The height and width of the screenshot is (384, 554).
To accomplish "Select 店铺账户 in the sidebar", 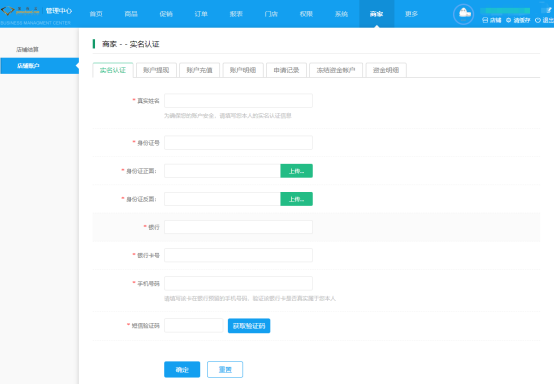I will pos(39,66).
